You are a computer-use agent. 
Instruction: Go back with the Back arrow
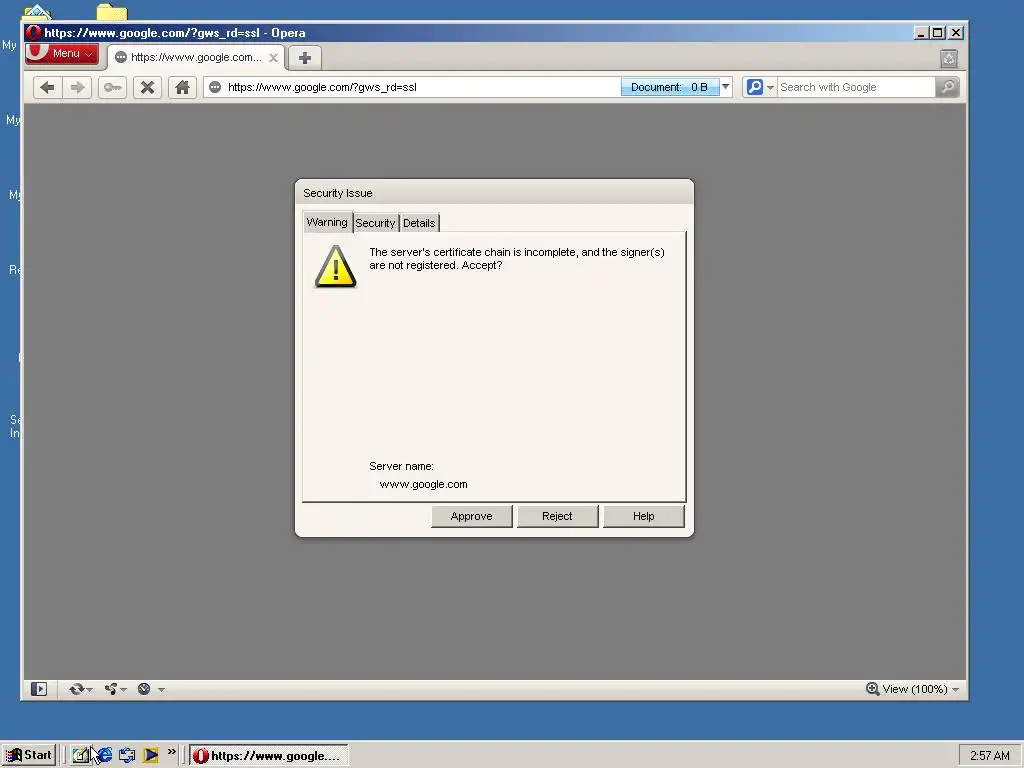coord(47,88)
